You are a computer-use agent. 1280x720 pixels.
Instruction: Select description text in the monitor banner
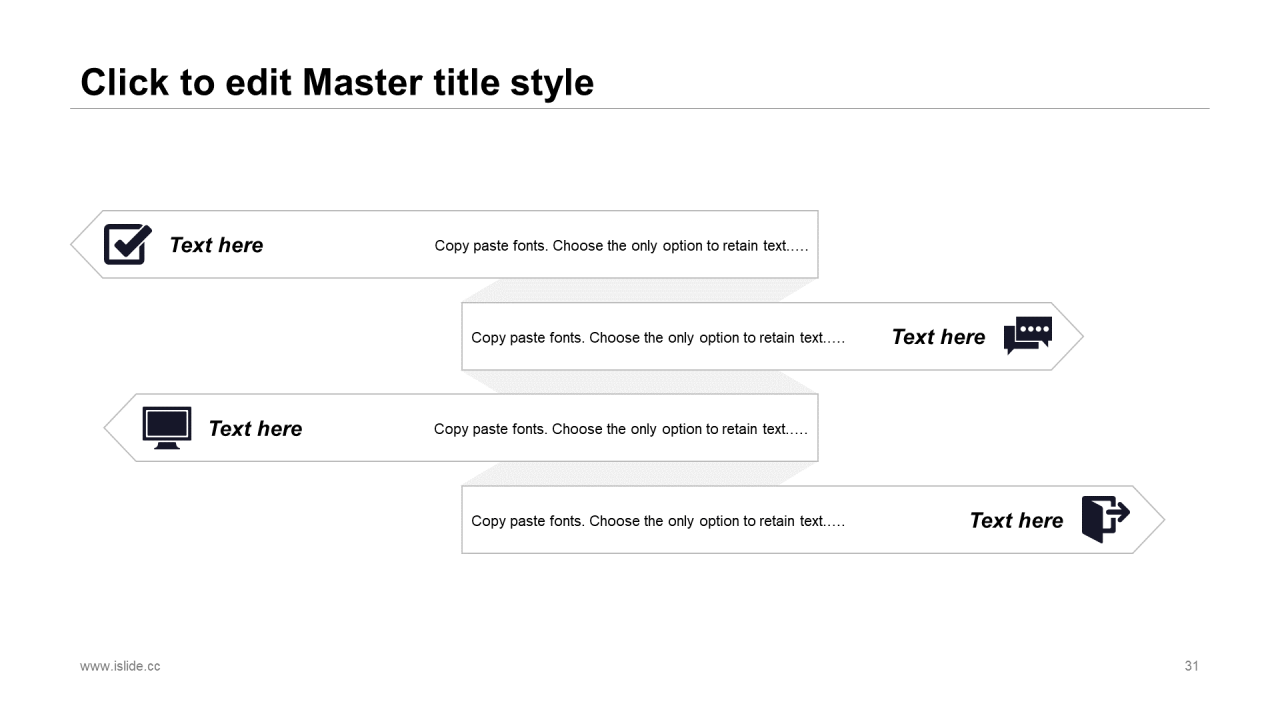tap(620, 429)
